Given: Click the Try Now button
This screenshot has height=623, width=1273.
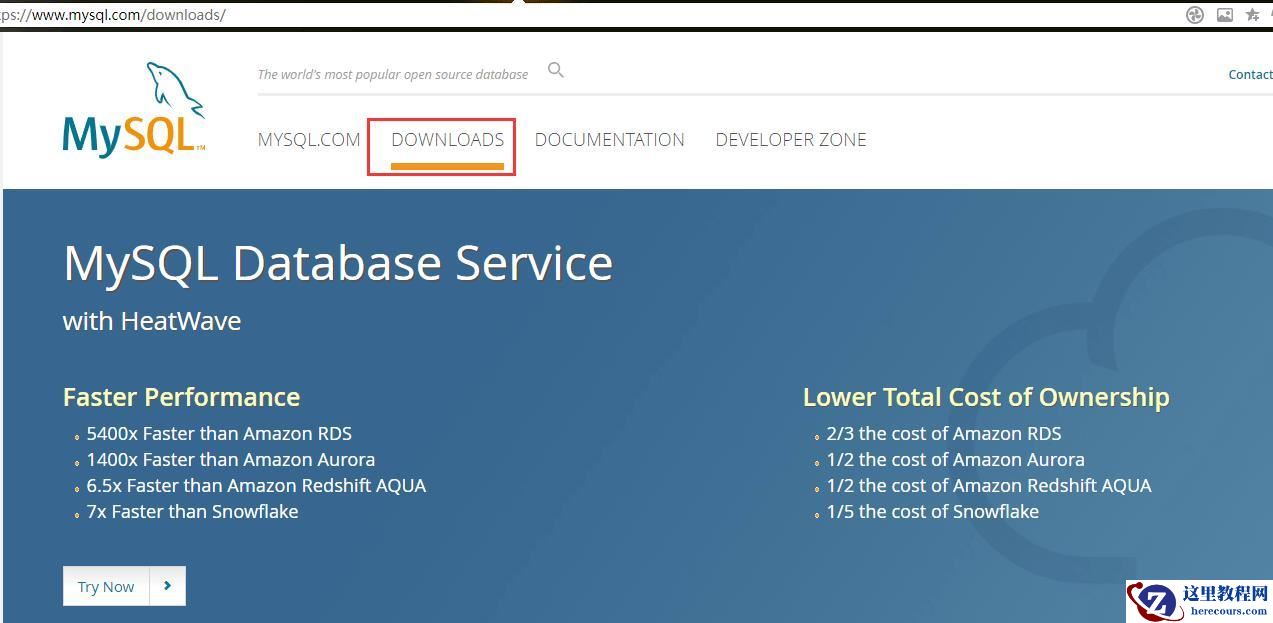Looking at the screenshot, I should pos(105,586).
